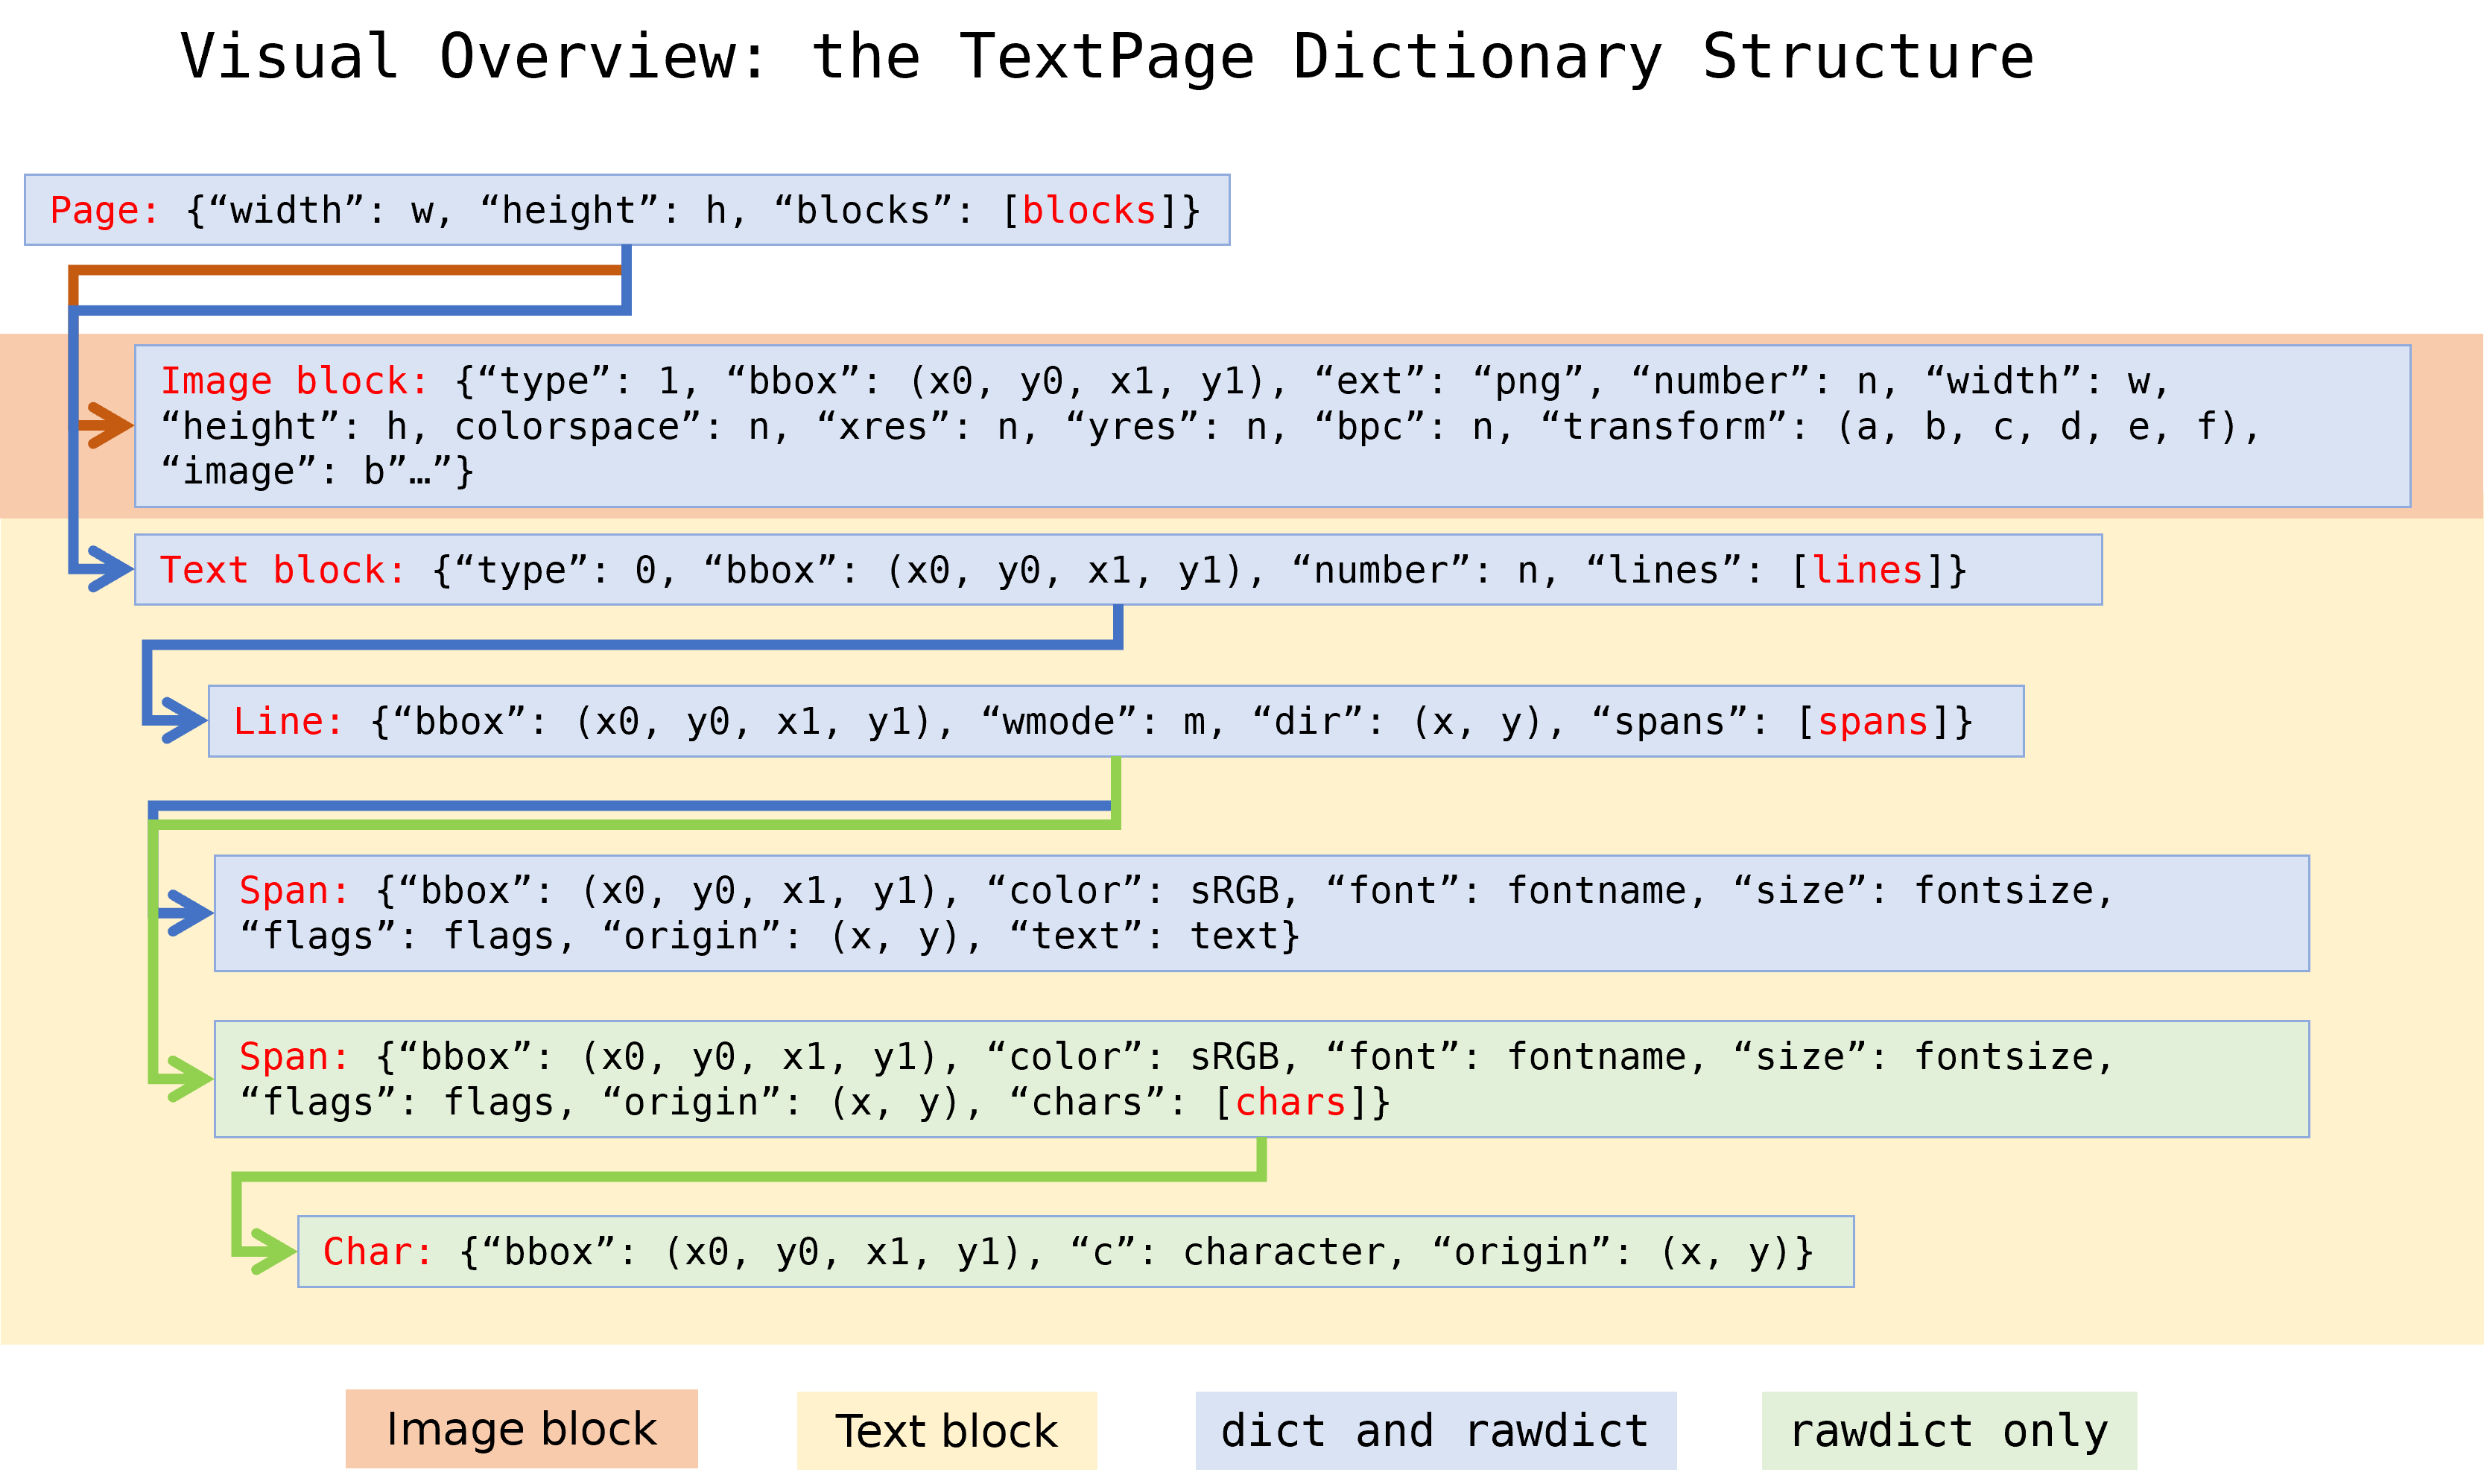Click the red 'spans' word in Line box
The height and width of the screenshot is (1484, 2484).
[x=1872, y=721]
